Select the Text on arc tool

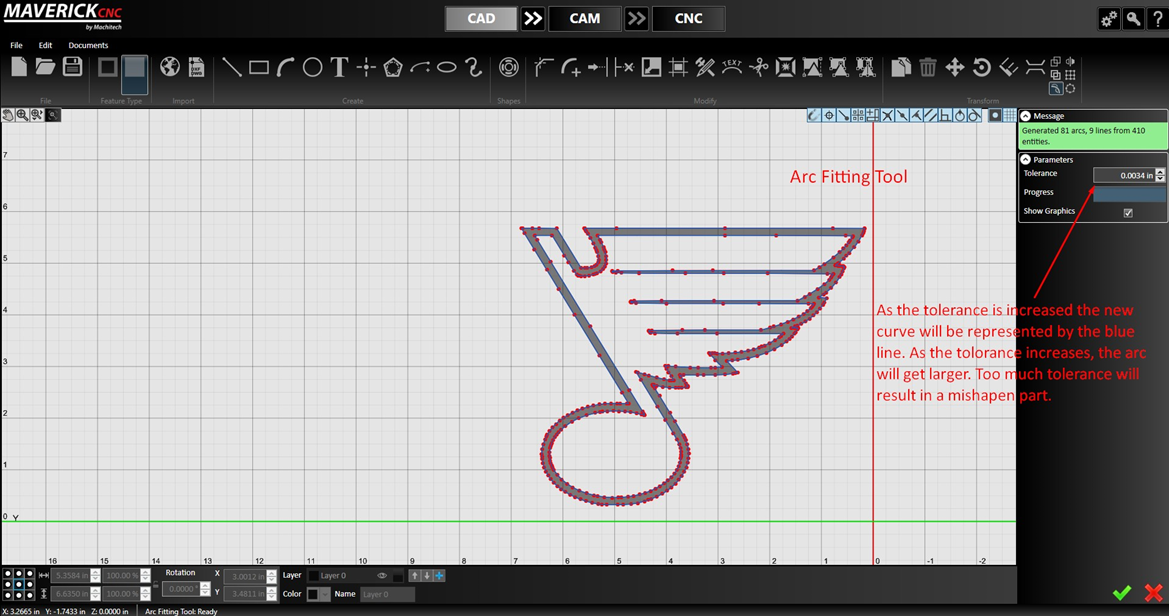[732, 68]
